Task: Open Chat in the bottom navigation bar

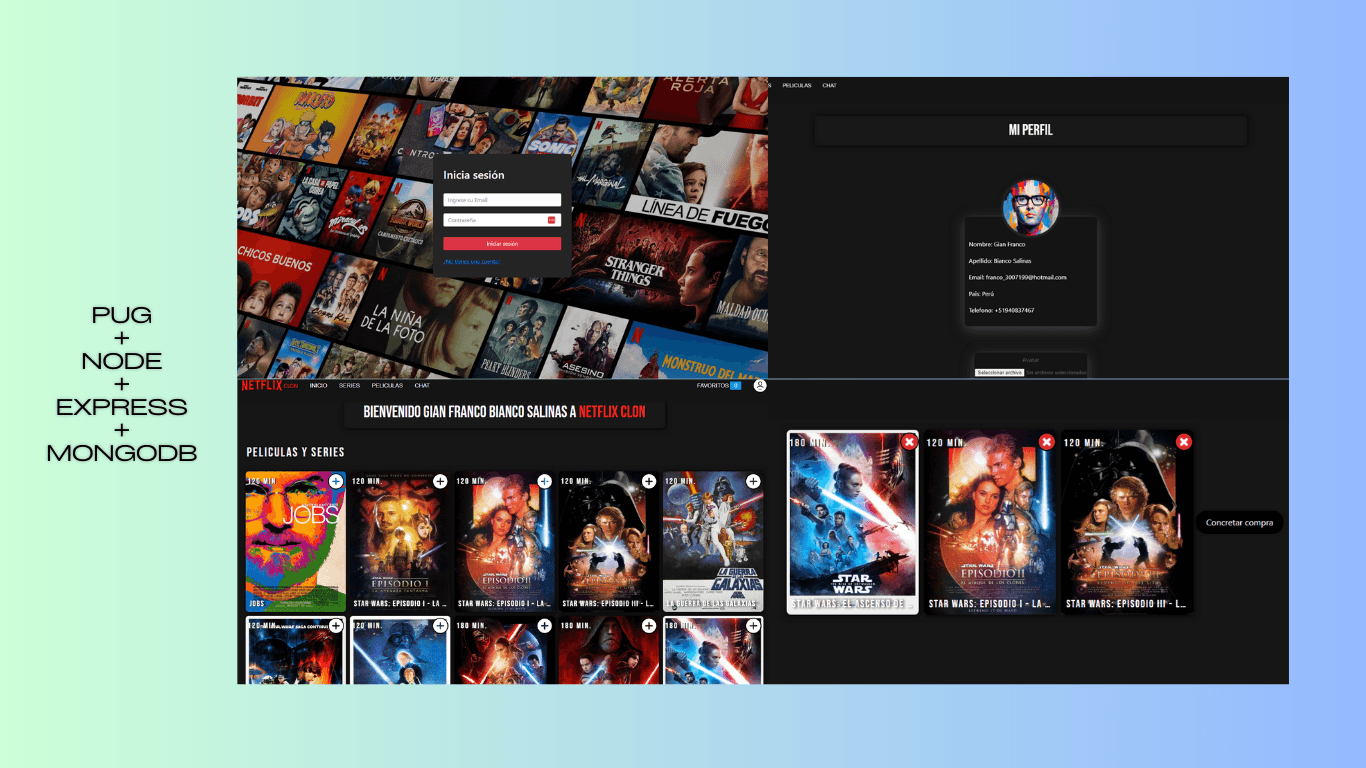Action: point(422,385)
